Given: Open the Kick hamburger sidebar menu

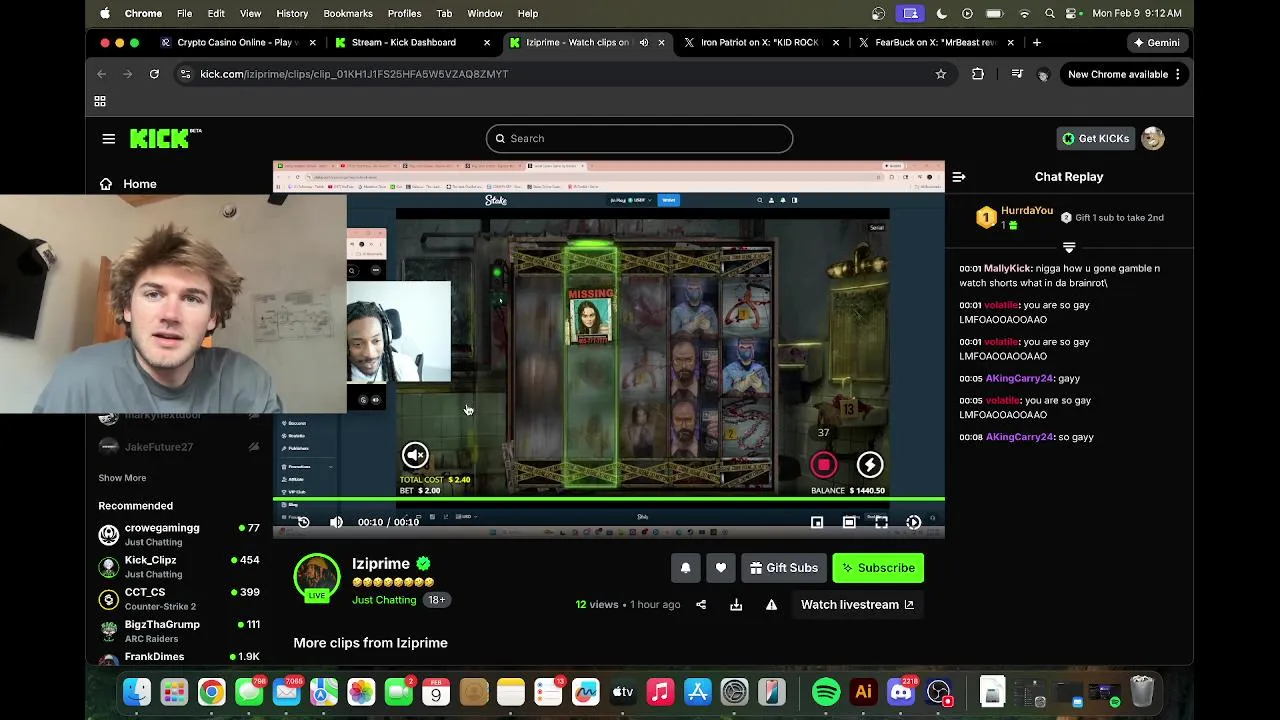Looking at the screenshot, I should coord(109,139).
